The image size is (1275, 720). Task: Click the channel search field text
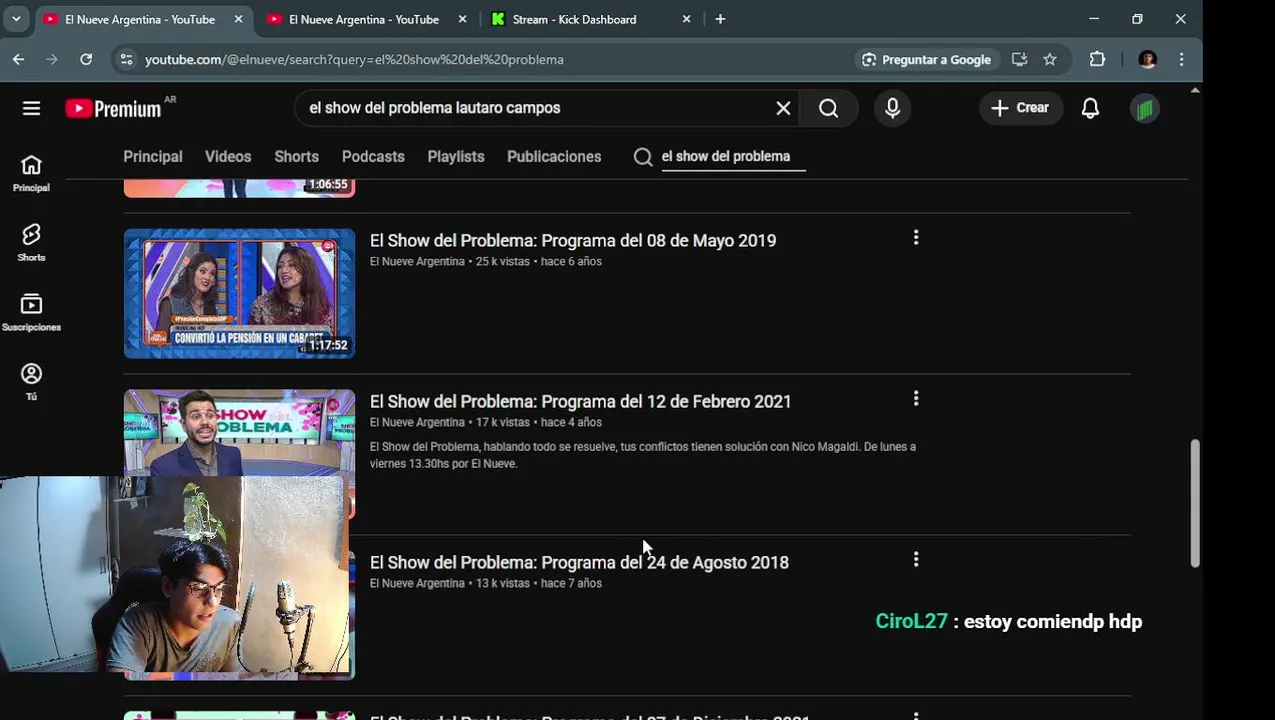coord(726,157)
